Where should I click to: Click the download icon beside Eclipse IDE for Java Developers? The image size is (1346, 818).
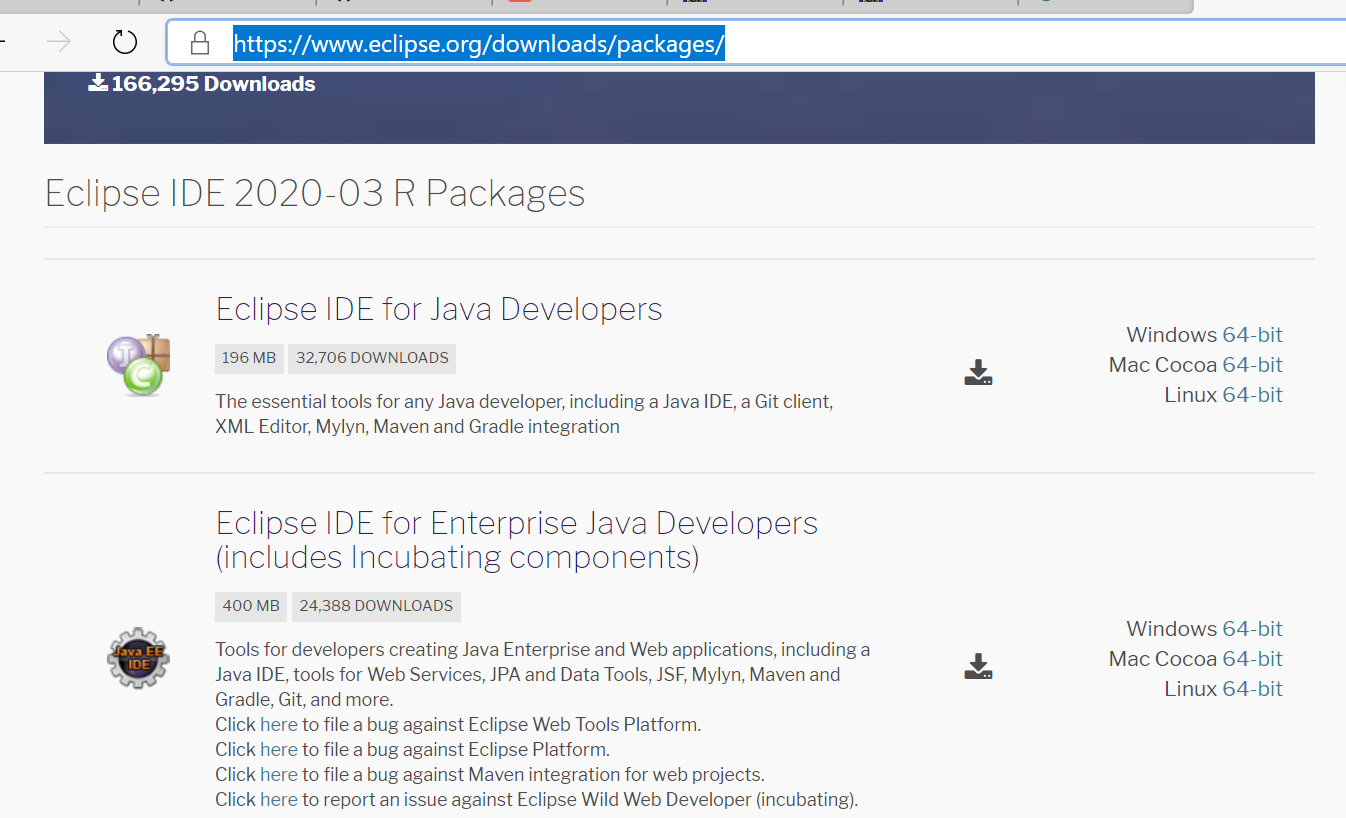click(977, 372)
